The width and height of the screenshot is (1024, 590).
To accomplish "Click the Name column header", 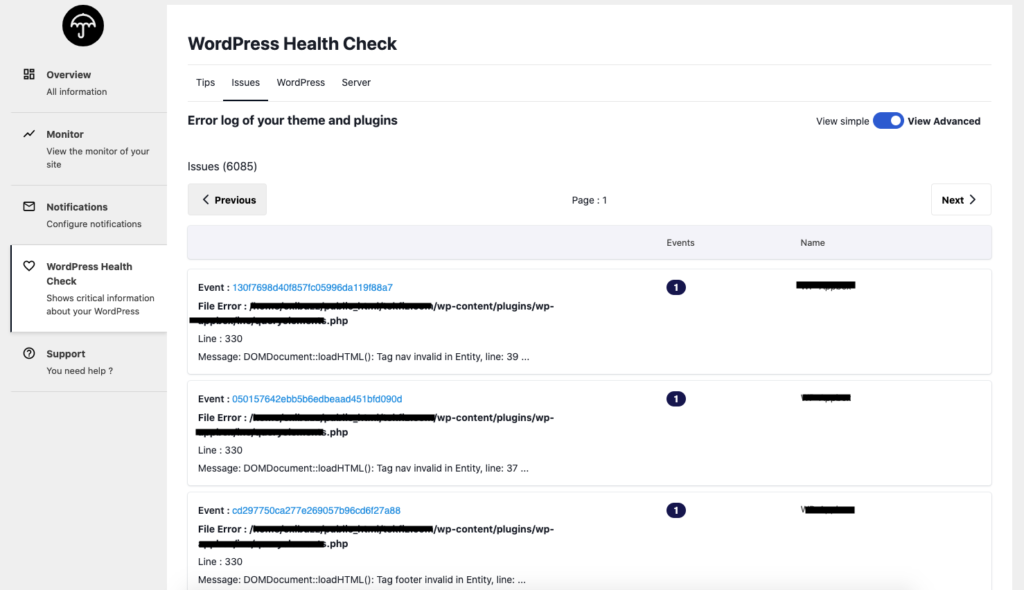I will click(812, 242).
